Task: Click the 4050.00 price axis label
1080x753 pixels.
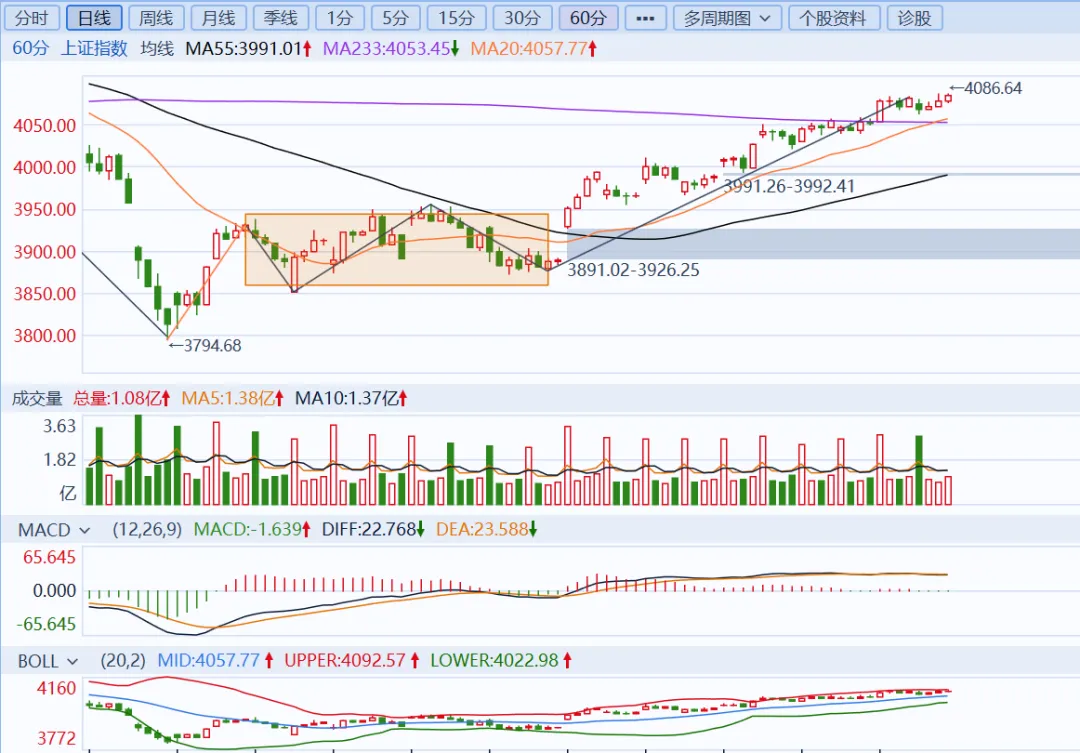Action: [x=45, y=125]
